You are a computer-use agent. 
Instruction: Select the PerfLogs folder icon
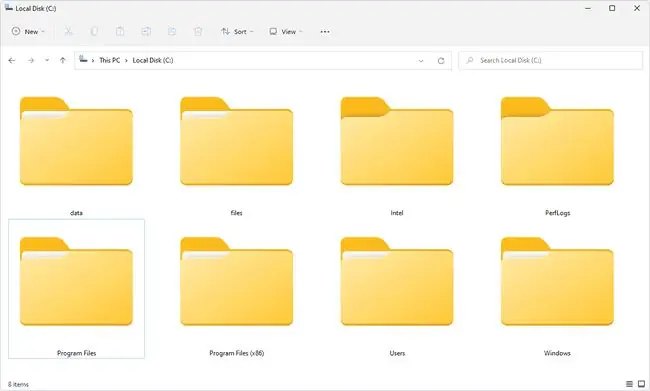[x=558, y=141]
